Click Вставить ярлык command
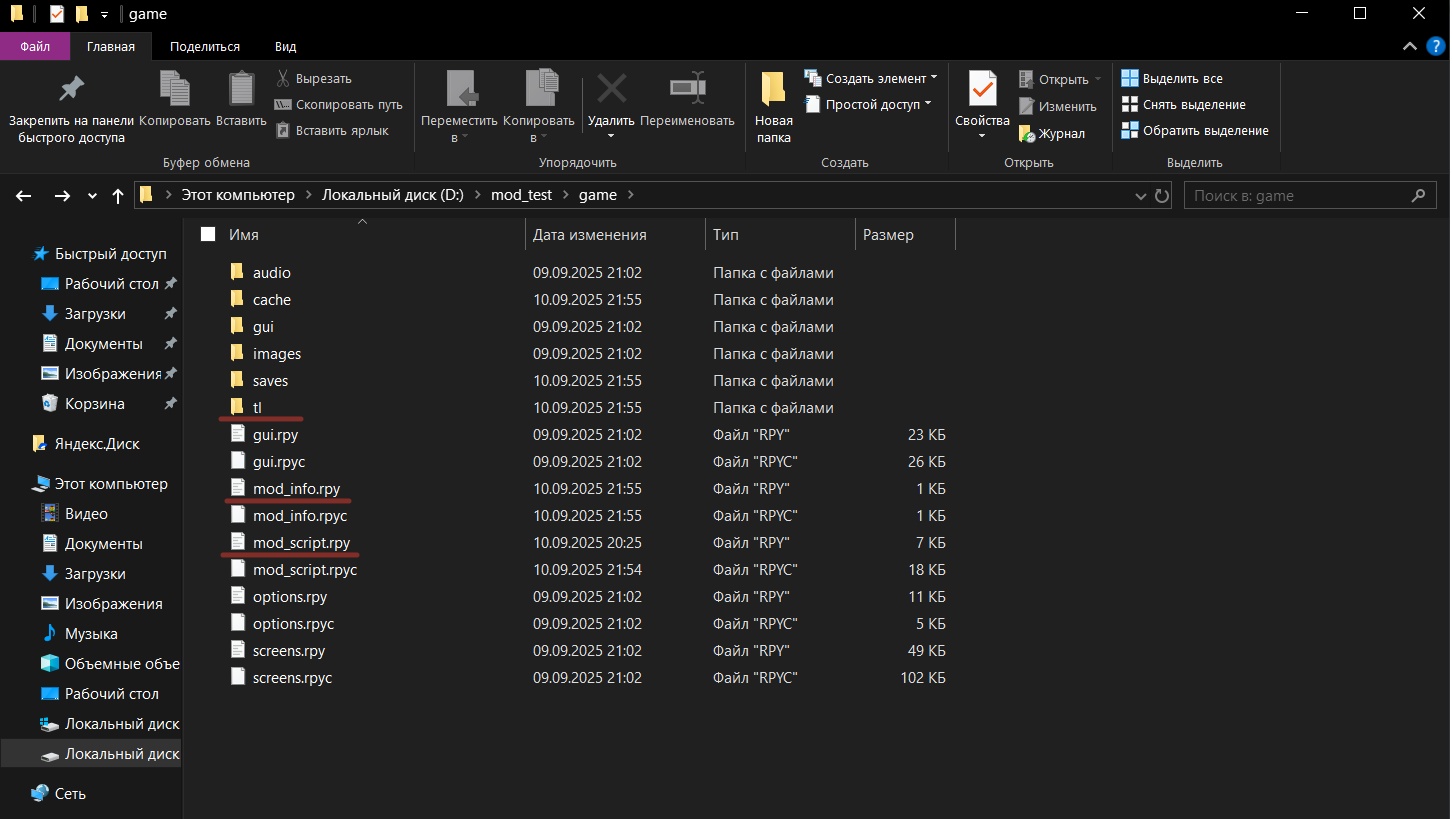Viewport: 1452px width, 819px height. (332, 130)
